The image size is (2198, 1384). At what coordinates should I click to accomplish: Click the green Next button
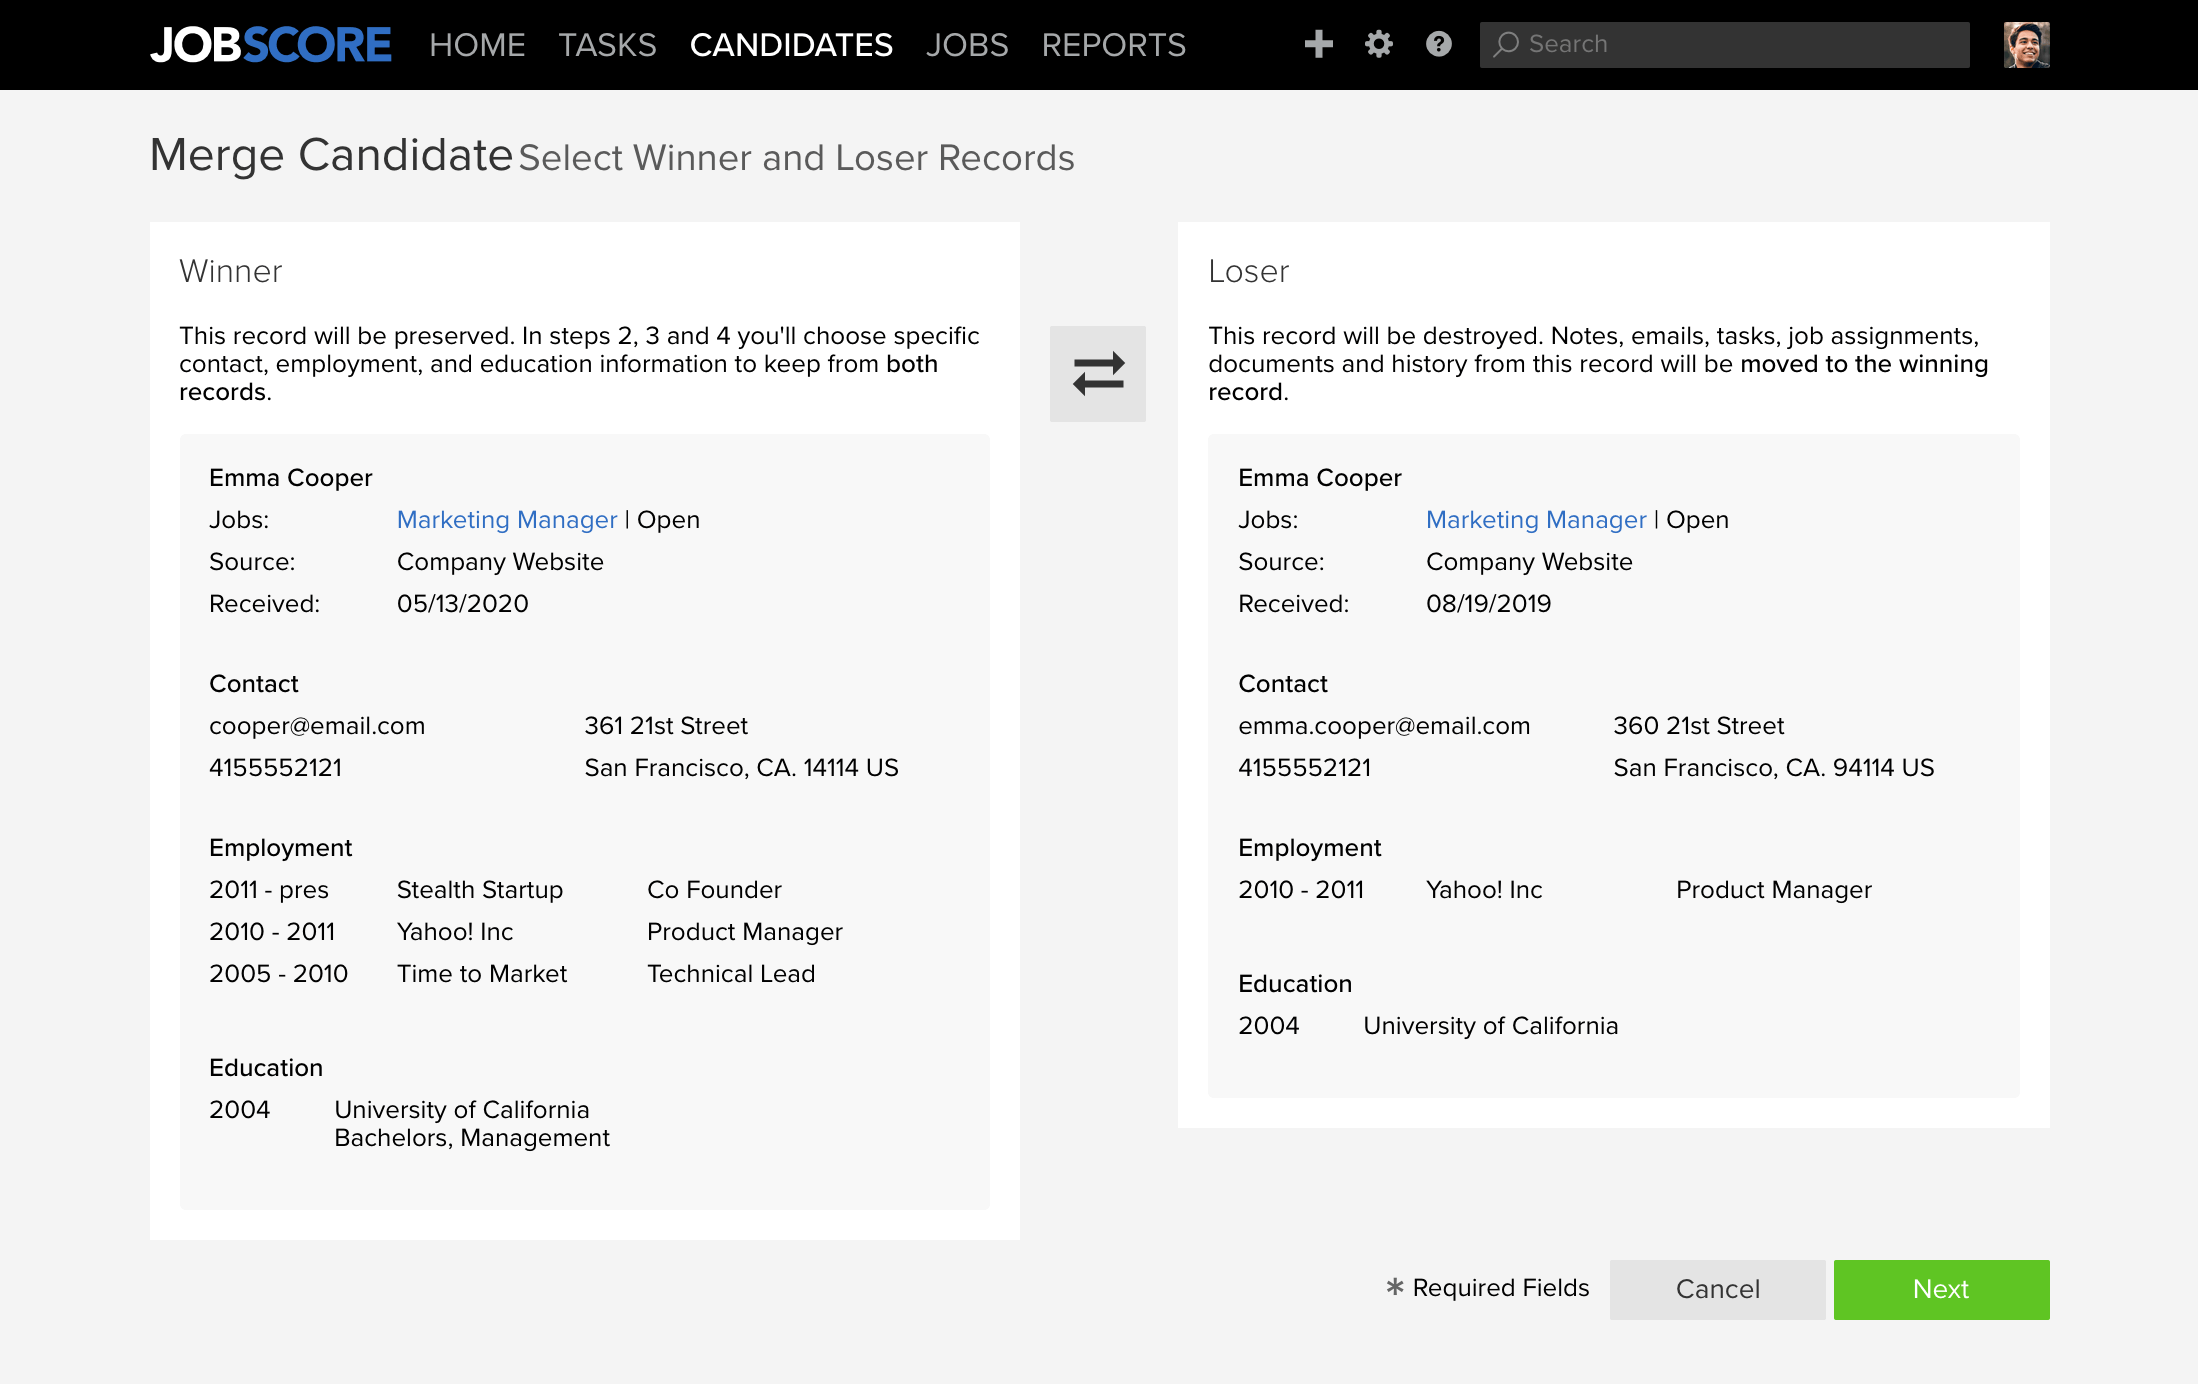coord(1942,1289)
